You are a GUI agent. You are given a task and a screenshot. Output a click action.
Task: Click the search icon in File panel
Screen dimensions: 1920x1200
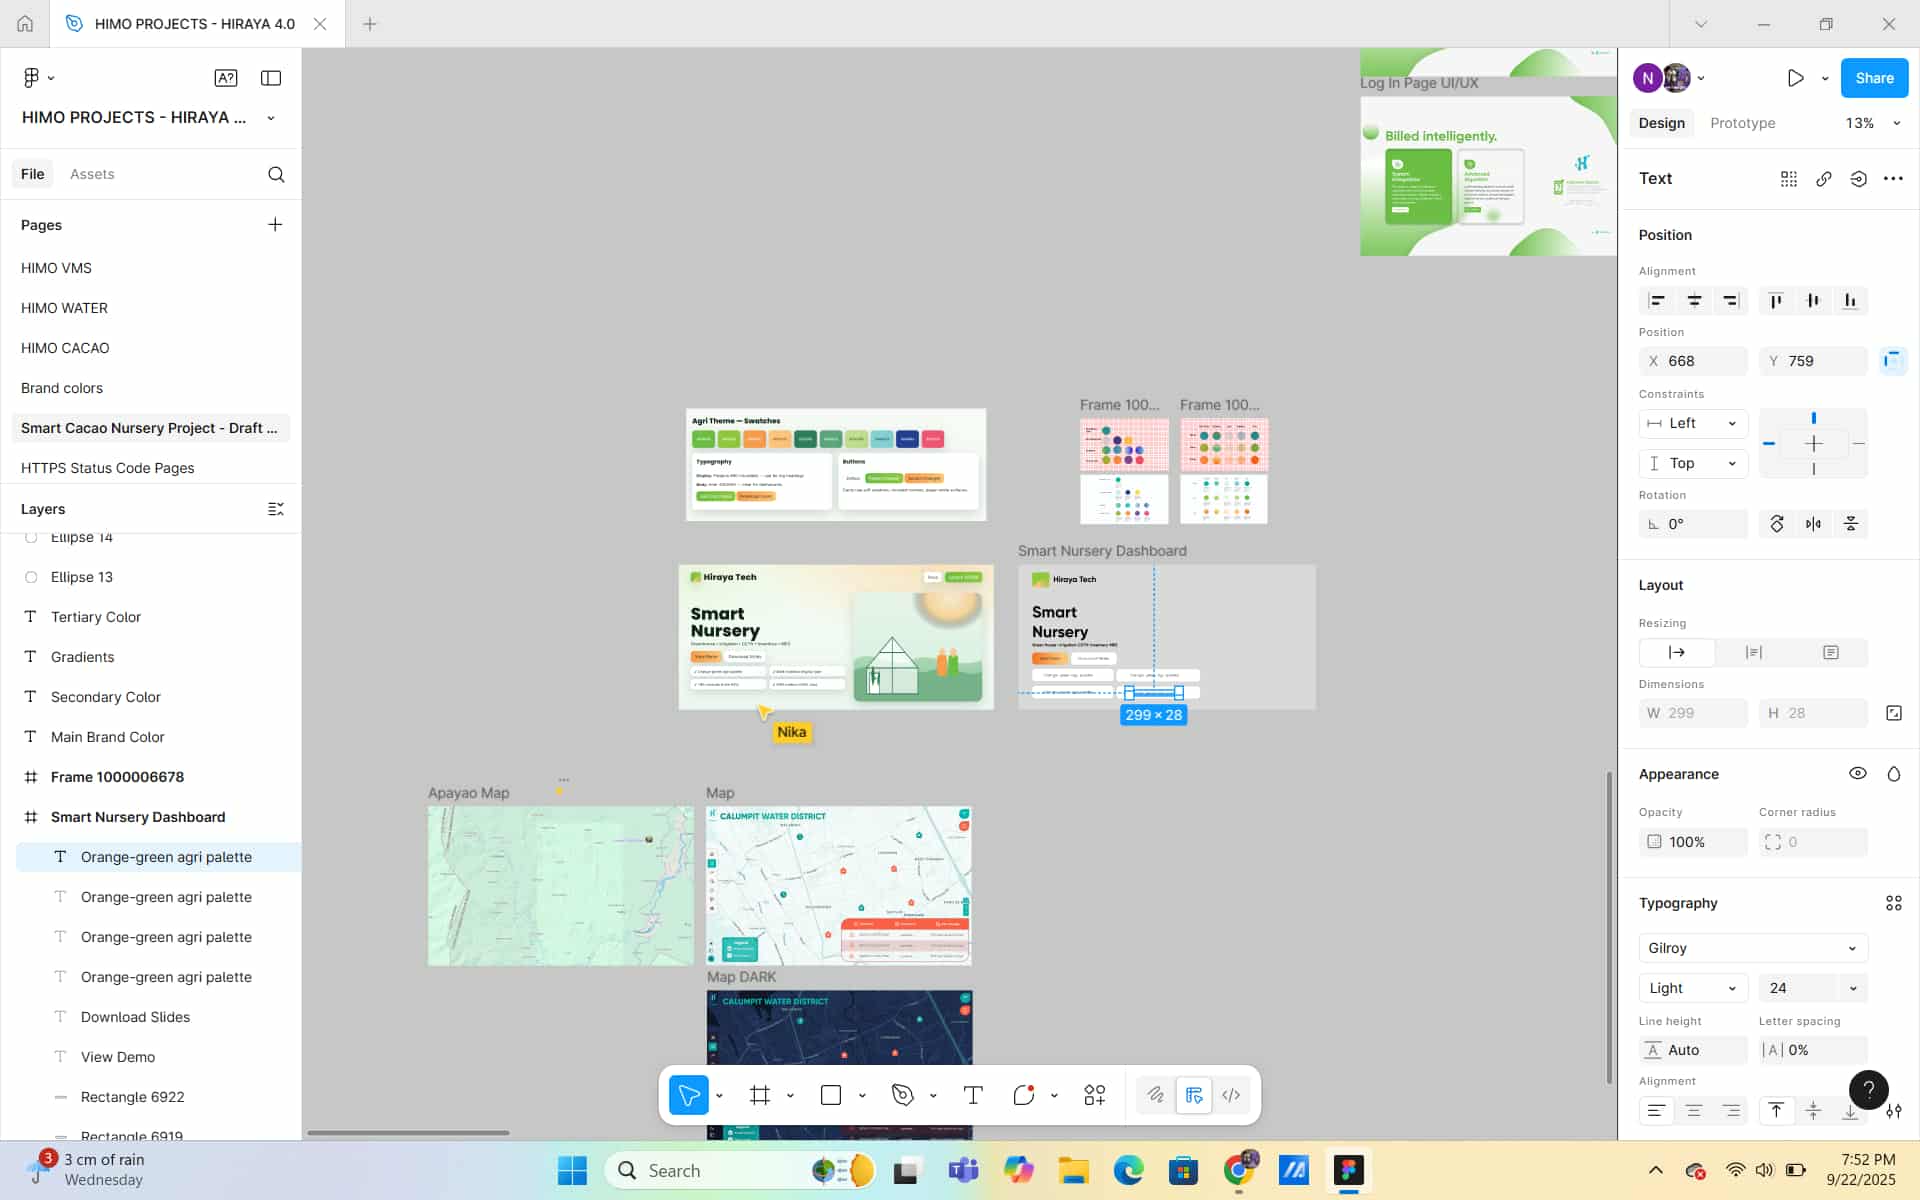(276, 174)
